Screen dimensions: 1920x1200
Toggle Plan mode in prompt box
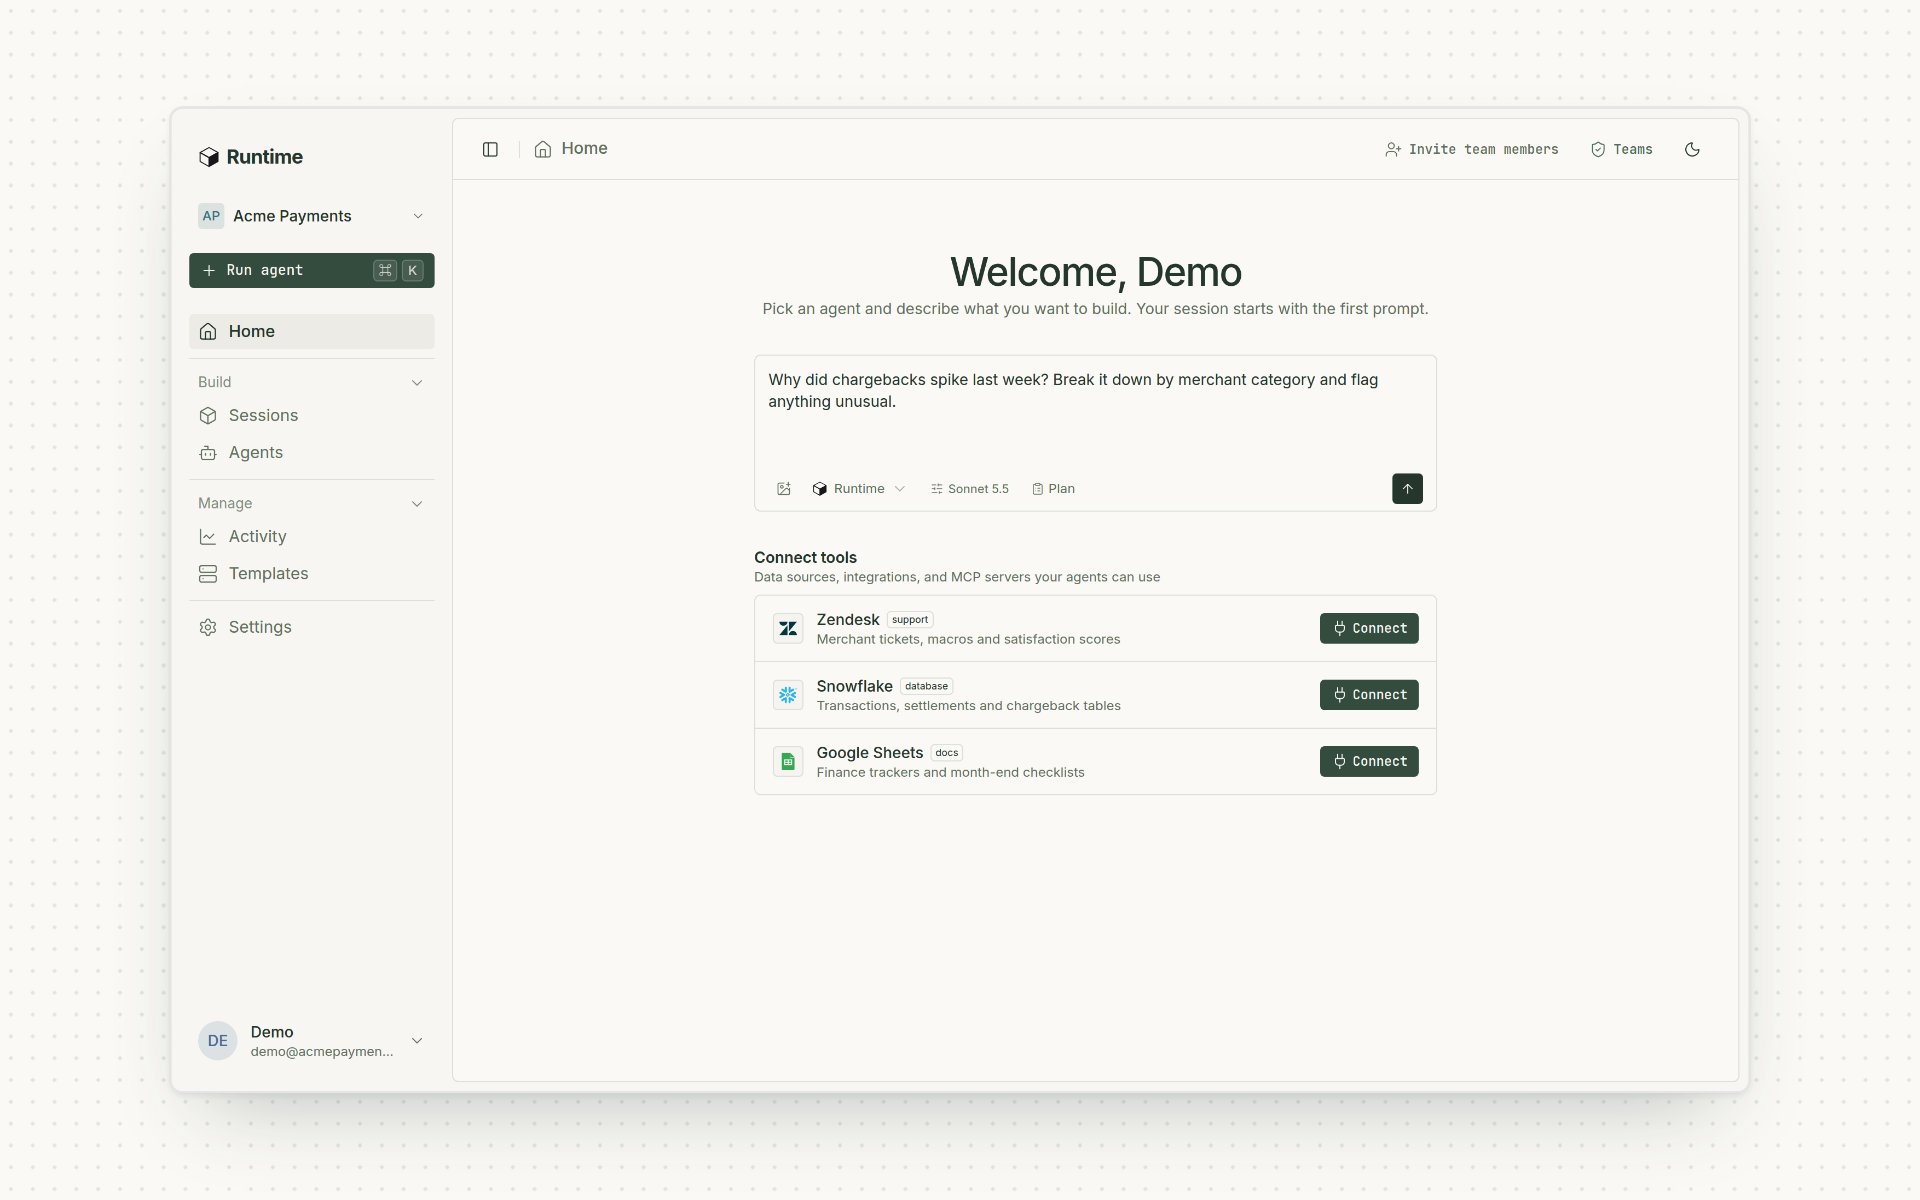1053,489
